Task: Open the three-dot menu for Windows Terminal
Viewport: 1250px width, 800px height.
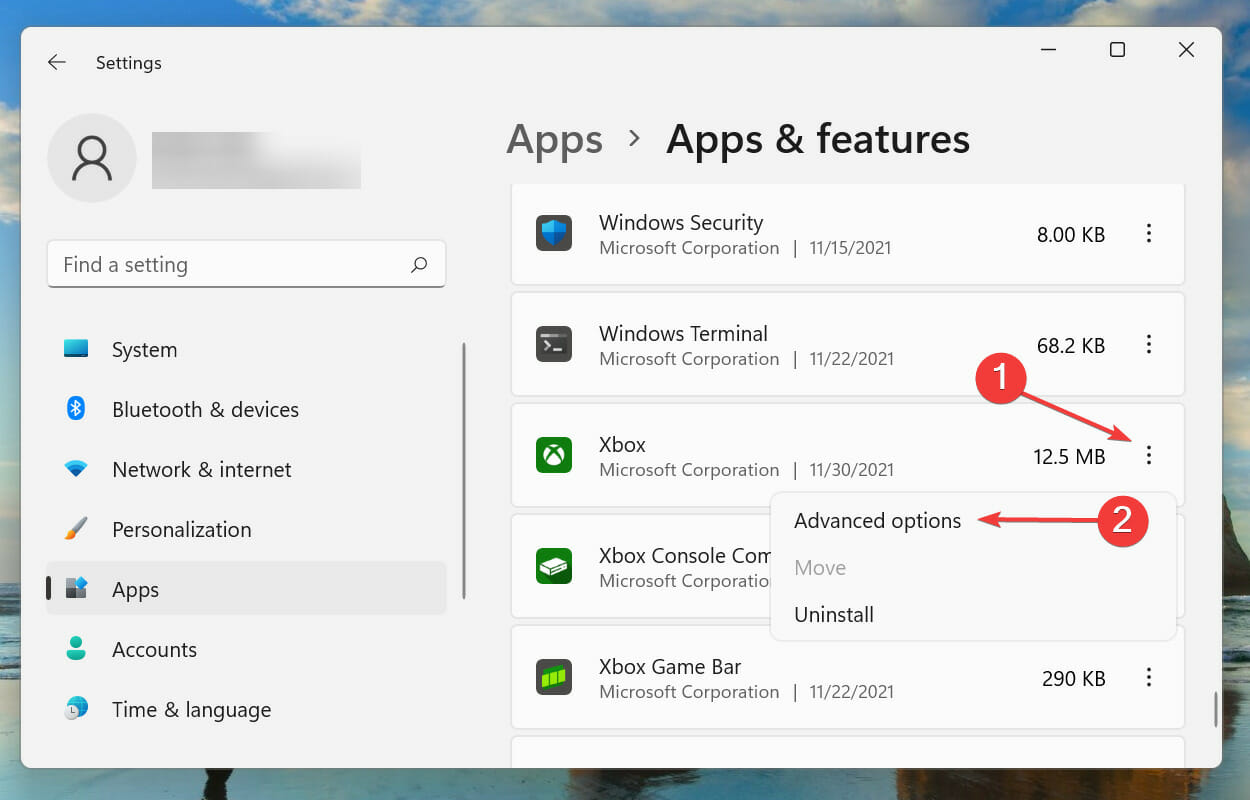Action: click(1149, 344)
